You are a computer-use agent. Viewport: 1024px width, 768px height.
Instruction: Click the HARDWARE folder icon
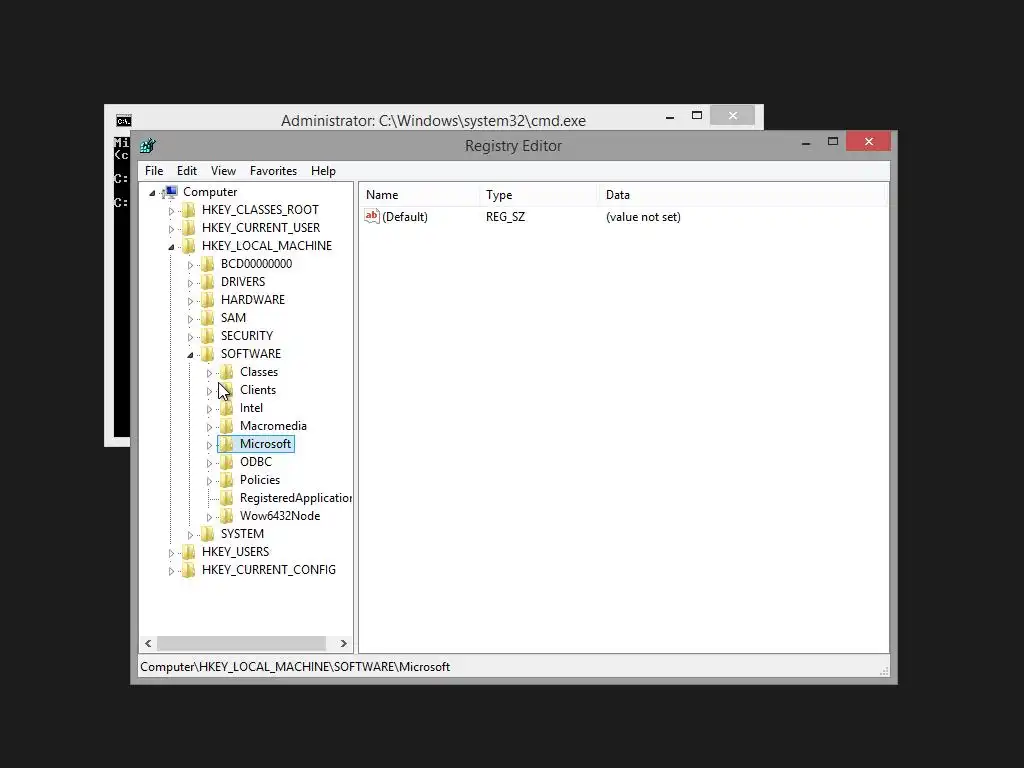pos(208,300)
